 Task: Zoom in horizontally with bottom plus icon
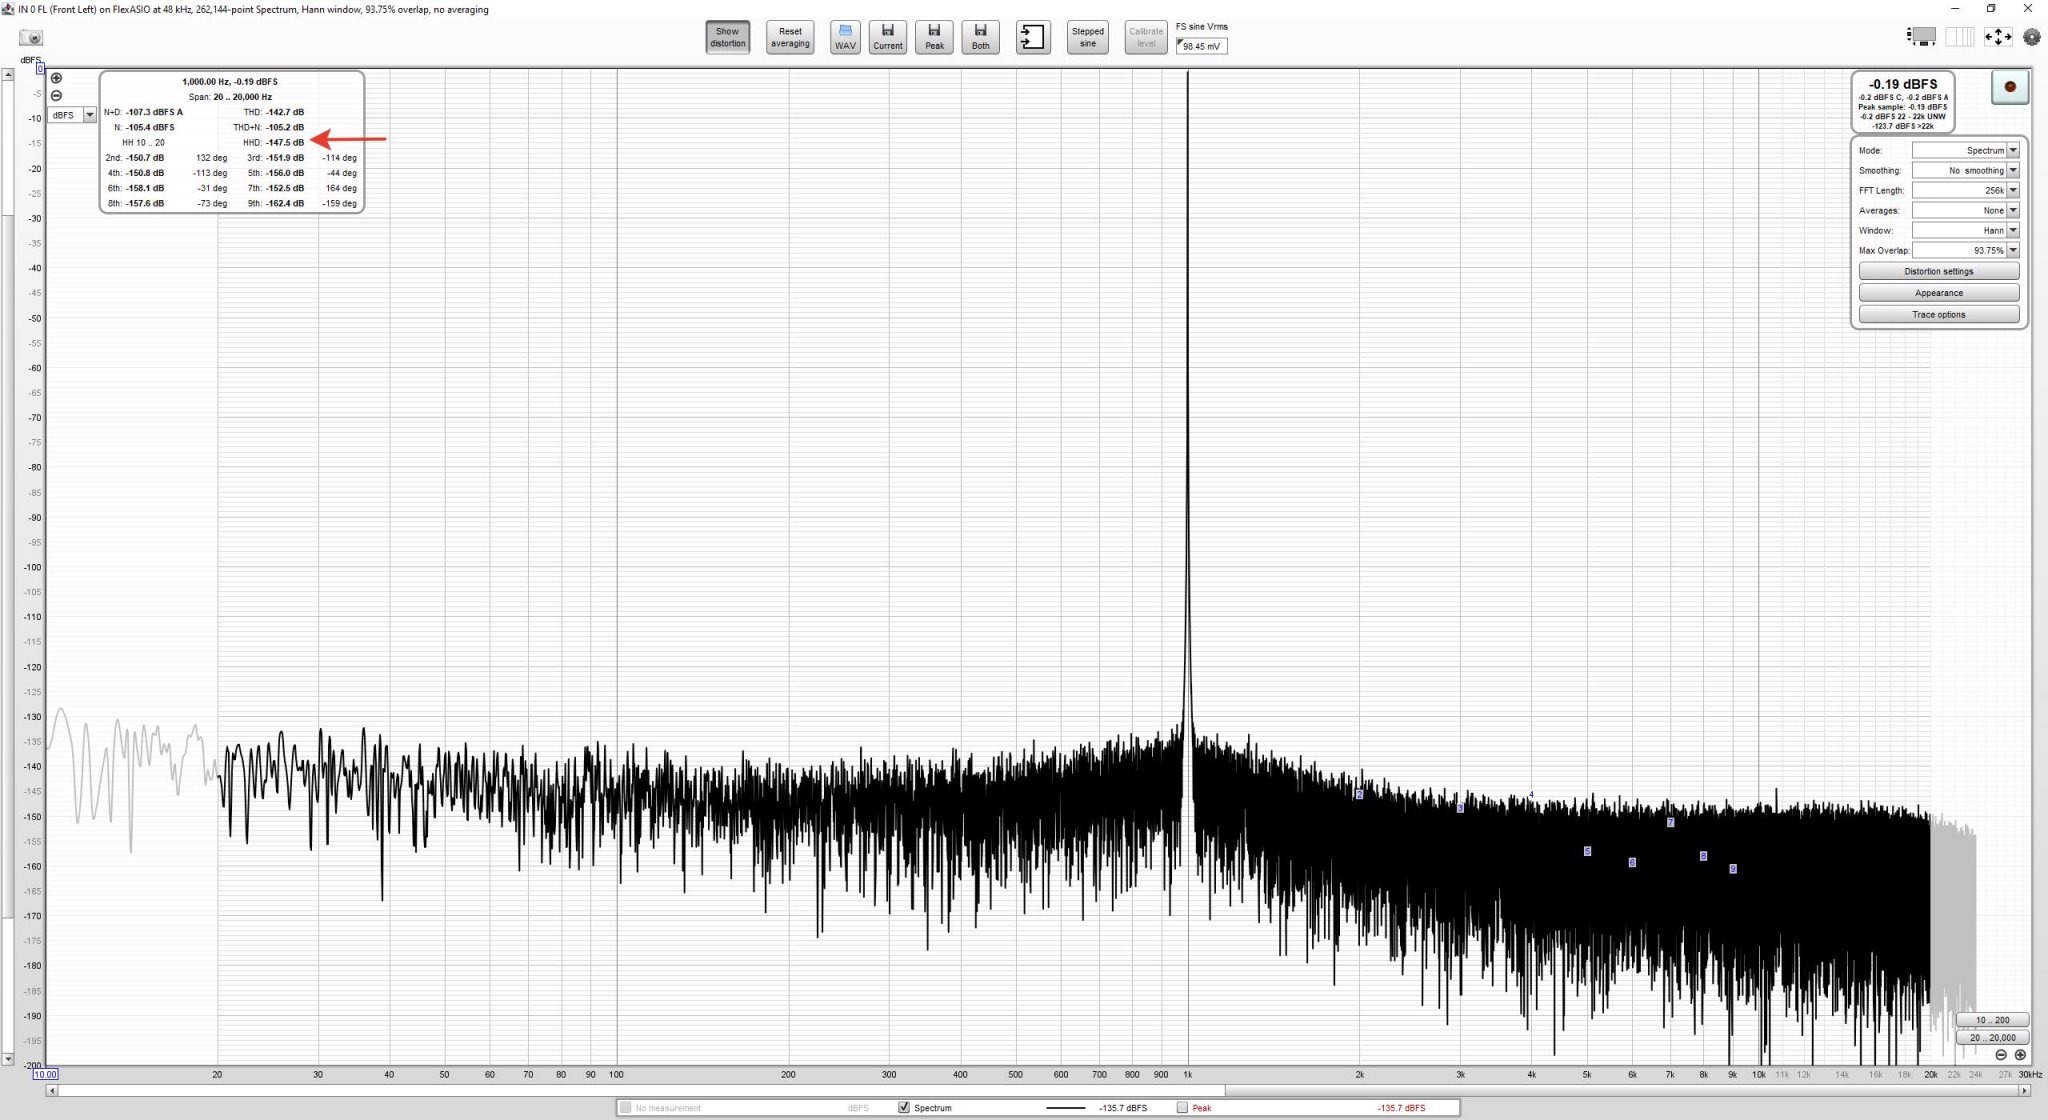(2020, 1055)
